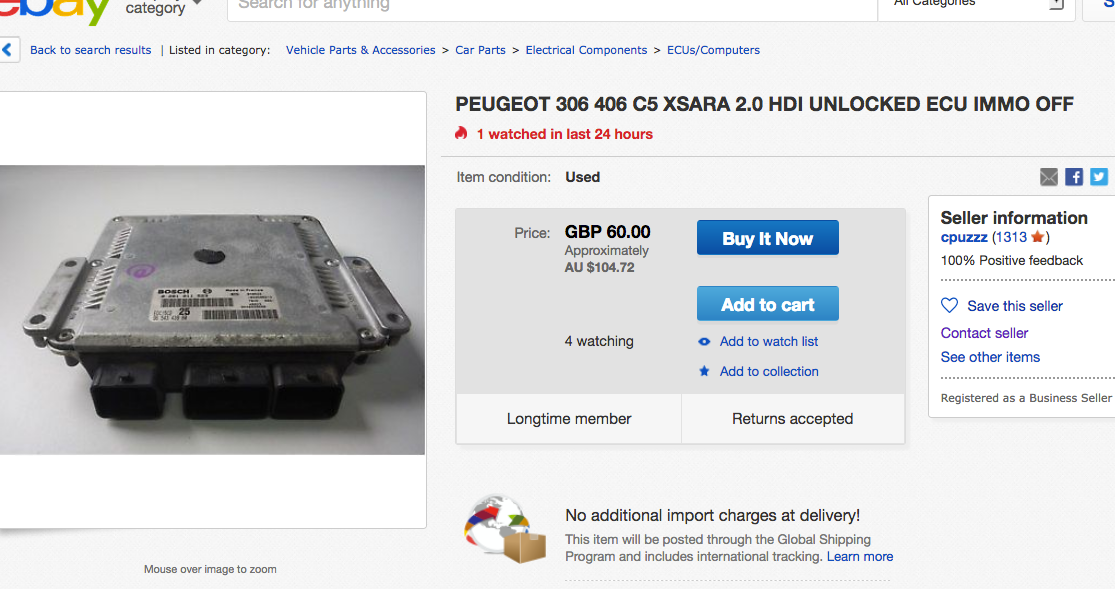Click the Bosch ECU product photo

[212, 310]
